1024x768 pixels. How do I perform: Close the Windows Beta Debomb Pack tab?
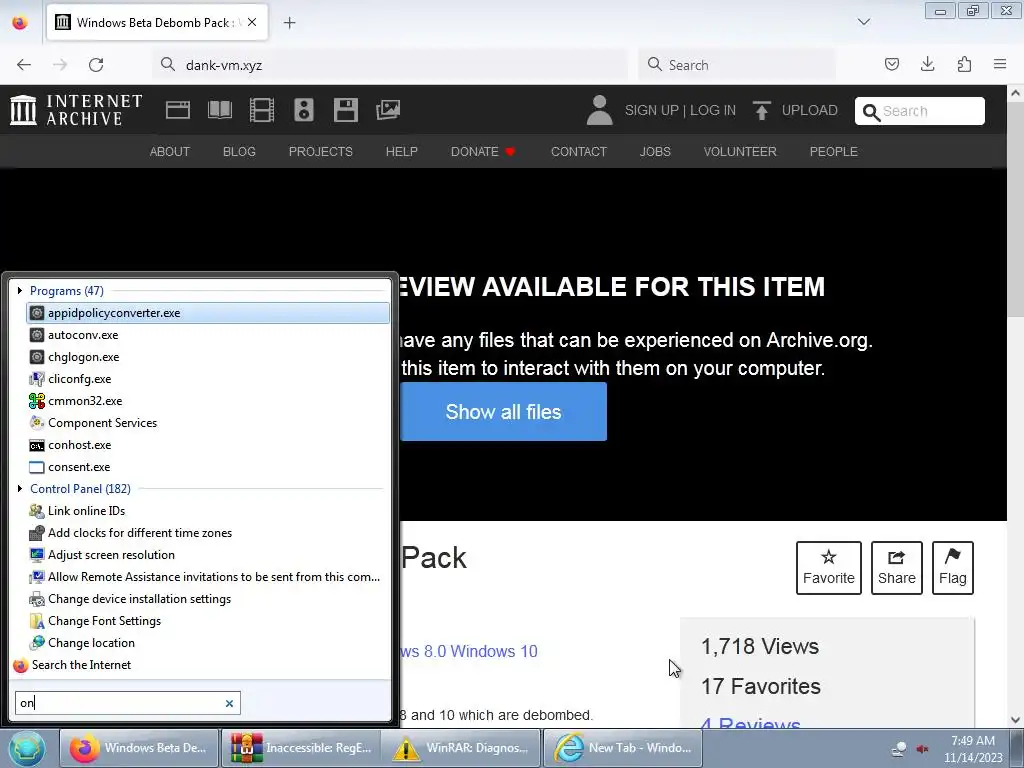[252, 22]
